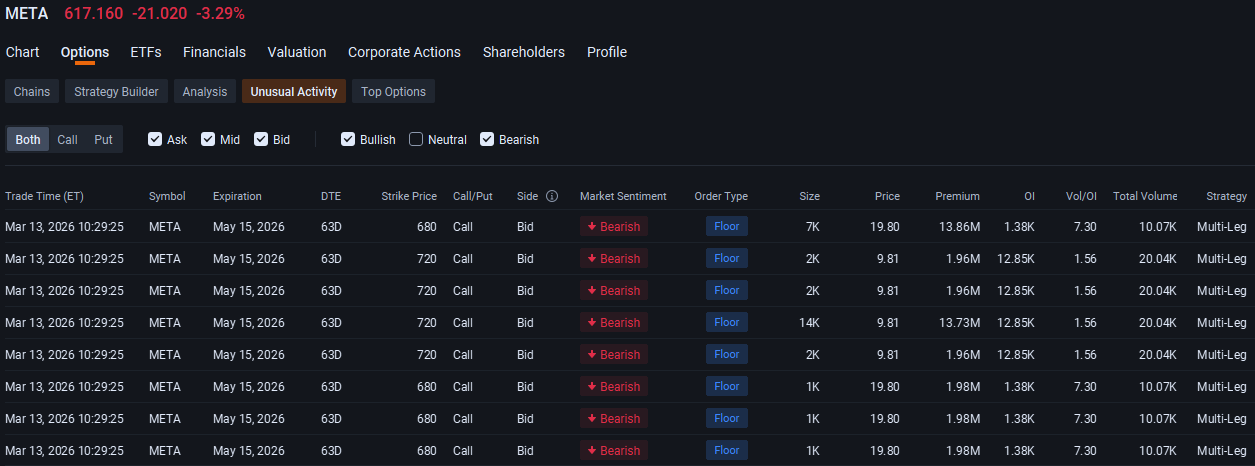Switch to the Financials tab
1255x466 pixels.
coord(214,52)
